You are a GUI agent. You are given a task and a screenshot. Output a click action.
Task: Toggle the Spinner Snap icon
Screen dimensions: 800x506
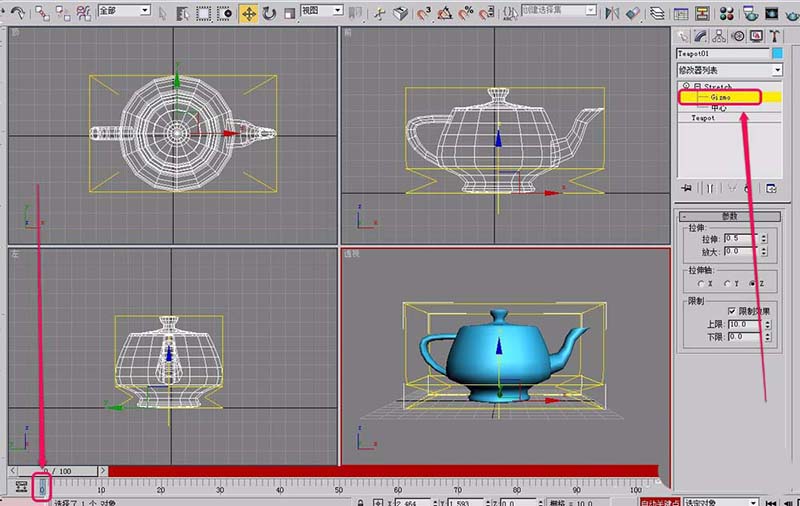486,13
